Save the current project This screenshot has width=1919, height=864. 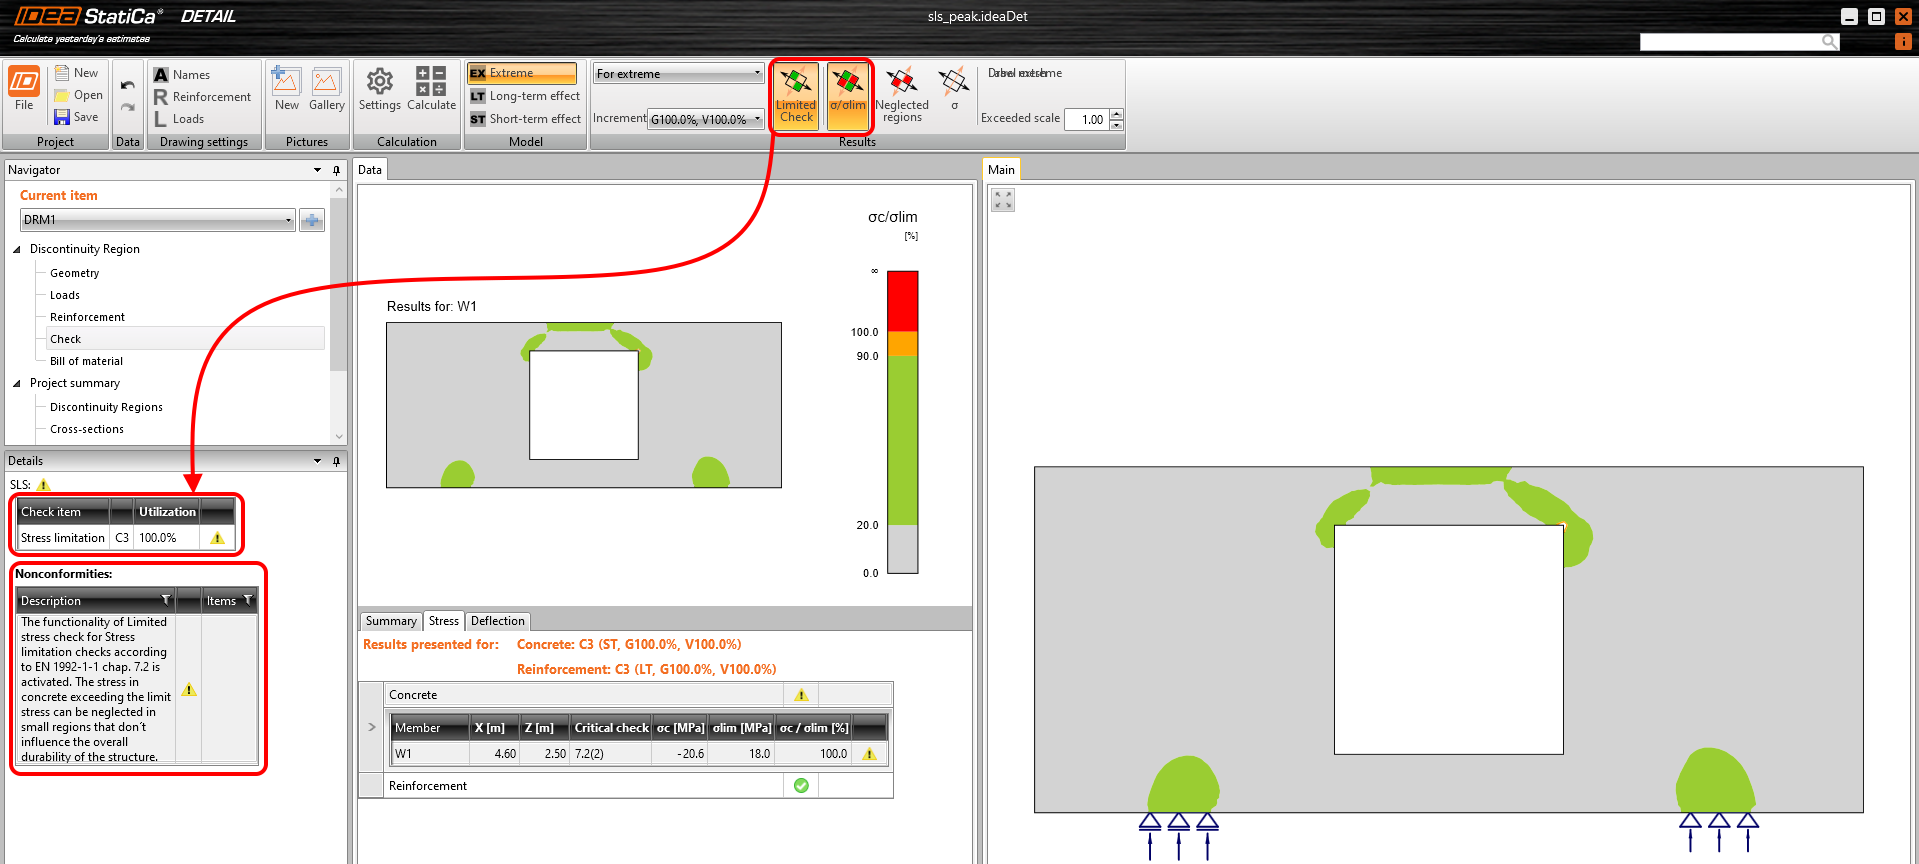[x=76, y=117]
